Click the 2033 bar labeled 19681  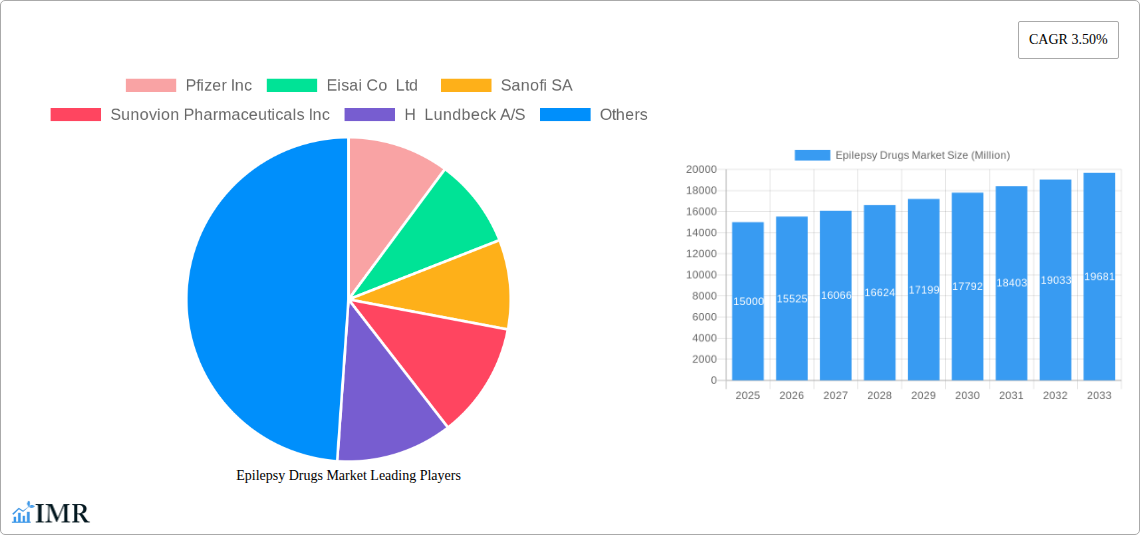[x=1099, y=276]
